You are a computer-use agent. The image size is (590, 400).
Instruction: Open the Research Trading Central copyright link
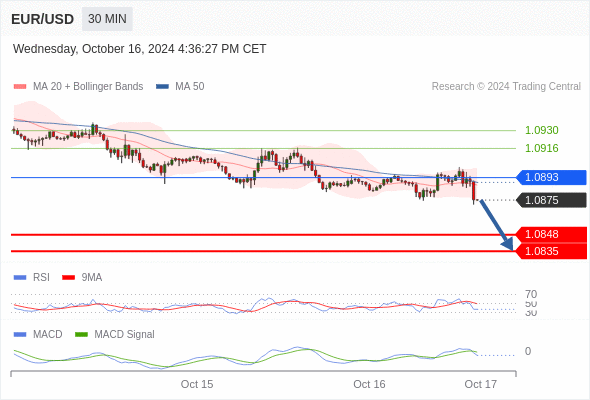point(506,87)
